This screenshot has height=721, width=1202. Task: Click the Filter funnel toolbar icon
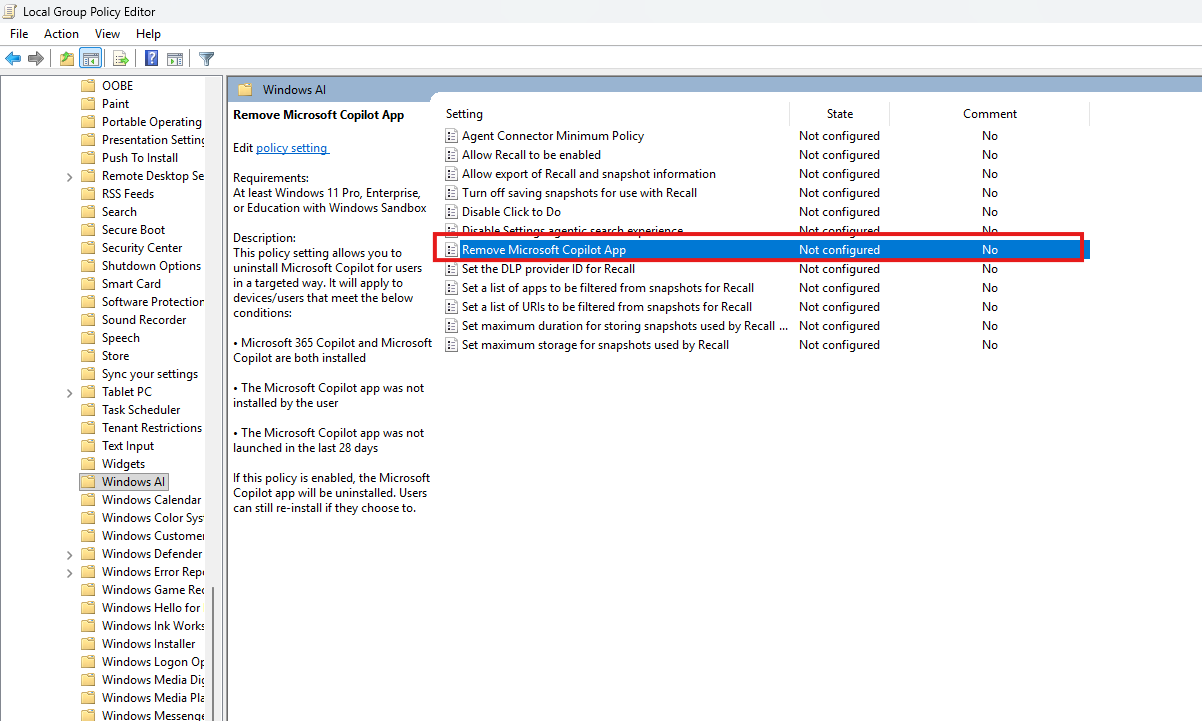coord(206,59)
